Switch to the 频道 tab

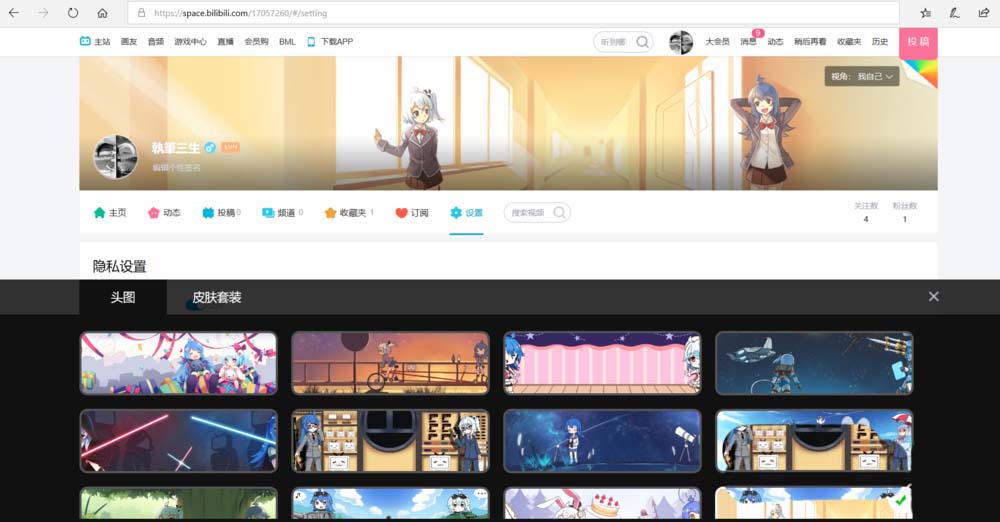tap(283, 213)
